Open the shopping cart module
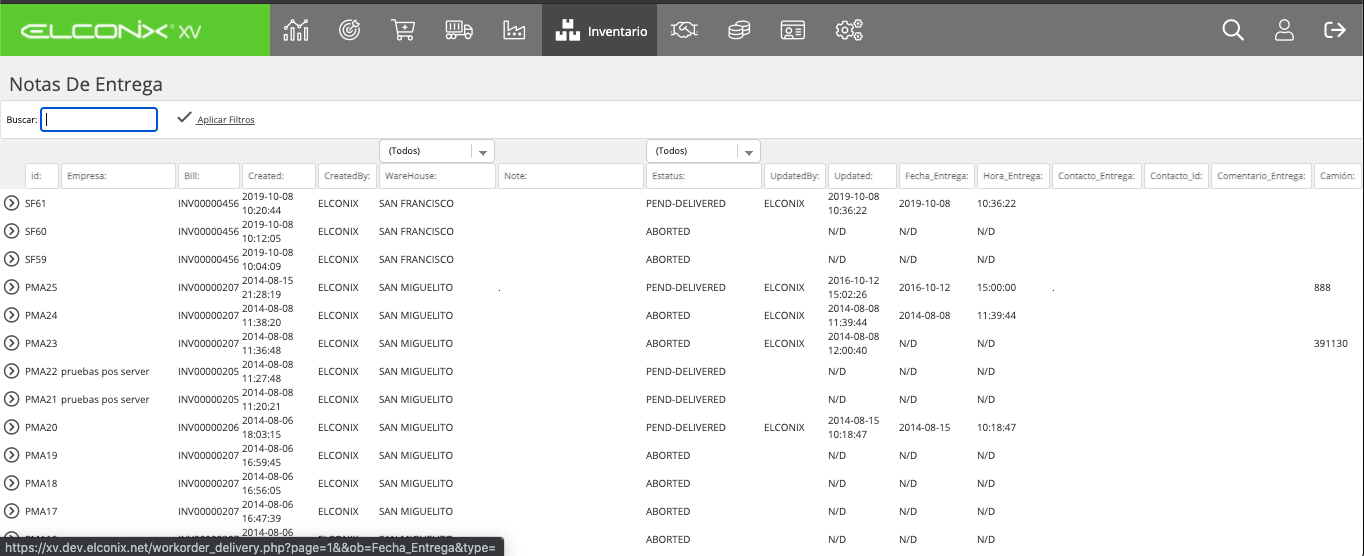 pos(403,30)
